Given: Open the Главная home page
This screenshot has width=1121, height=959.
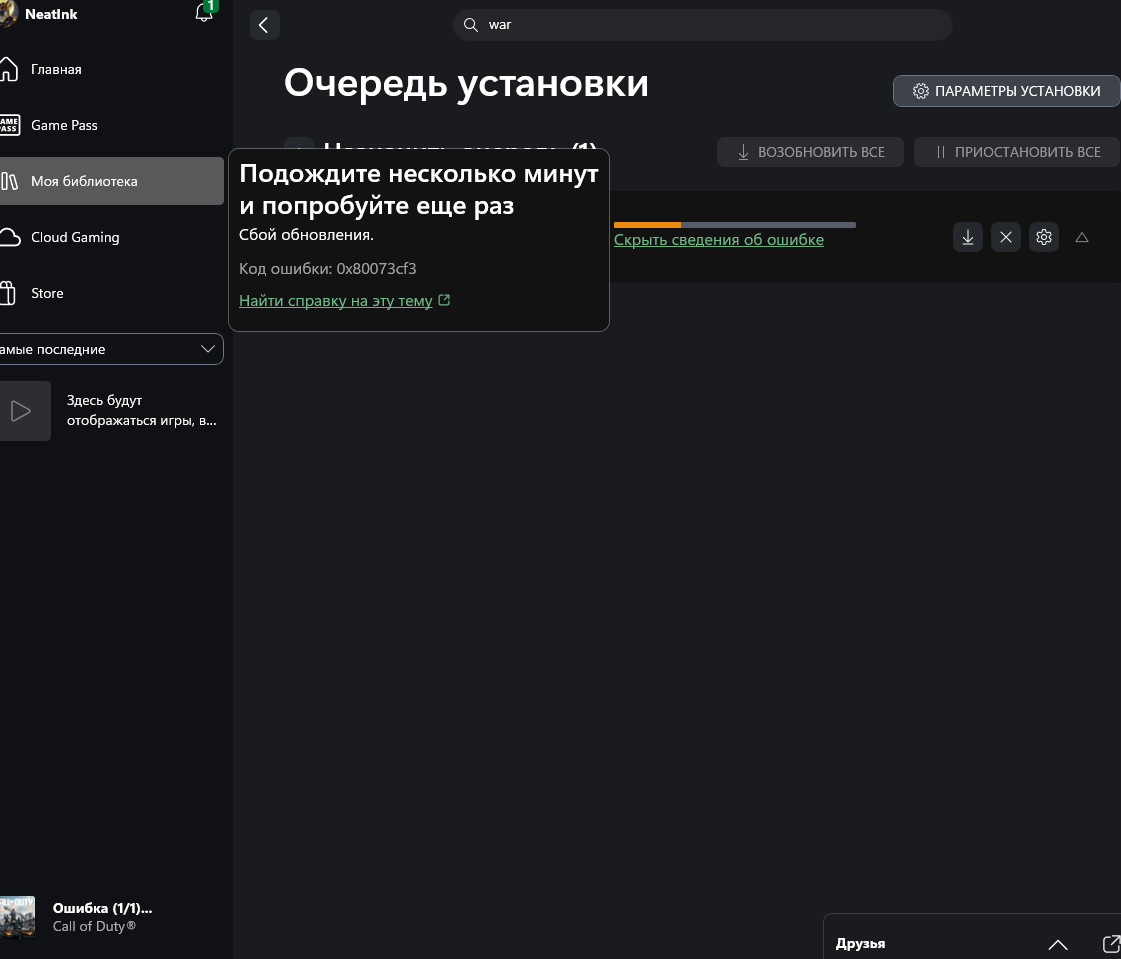Looking at the screenshot, I should point(112,69).
